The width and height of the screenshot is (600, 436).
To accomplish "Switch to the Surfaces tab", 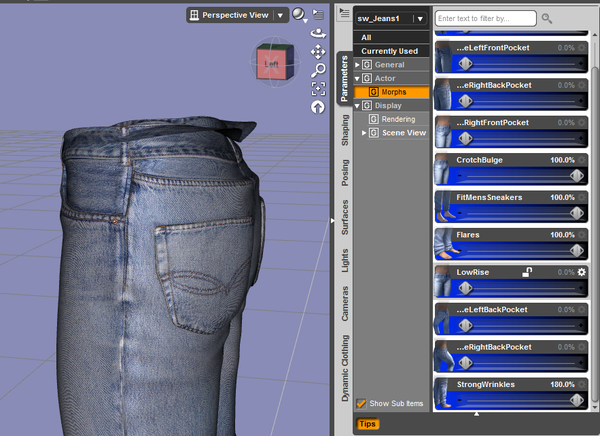I will 345,217.
